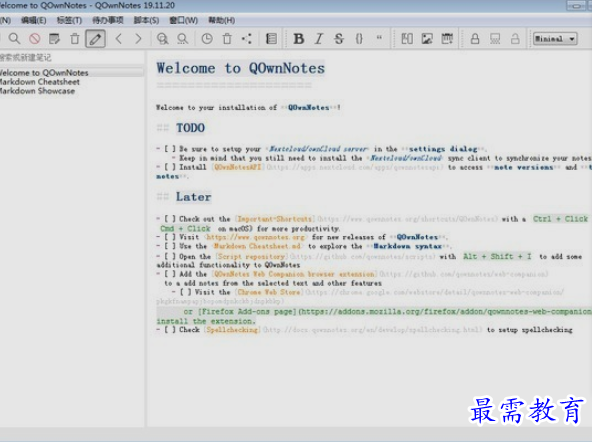Click the clock history icon
592x442 pixels.
pyautogui.click(x=207, y=39)
